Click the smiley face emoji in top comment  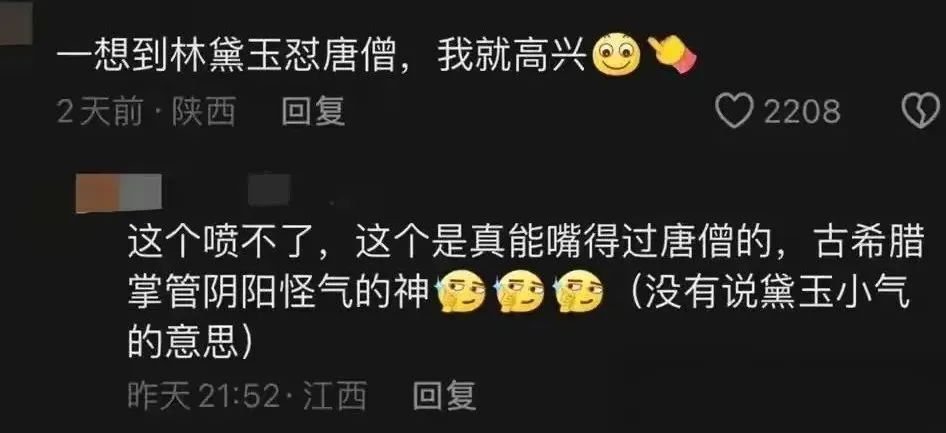[x=616, y=55]
